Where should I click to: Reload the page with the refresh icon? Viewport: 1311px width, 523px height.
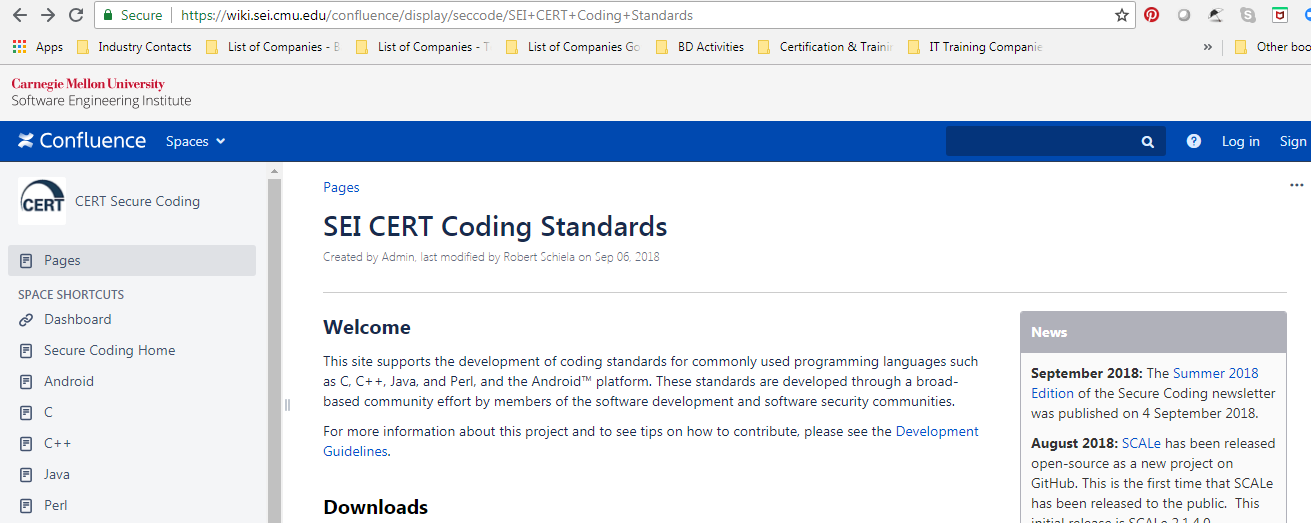[x=76, y=15]
